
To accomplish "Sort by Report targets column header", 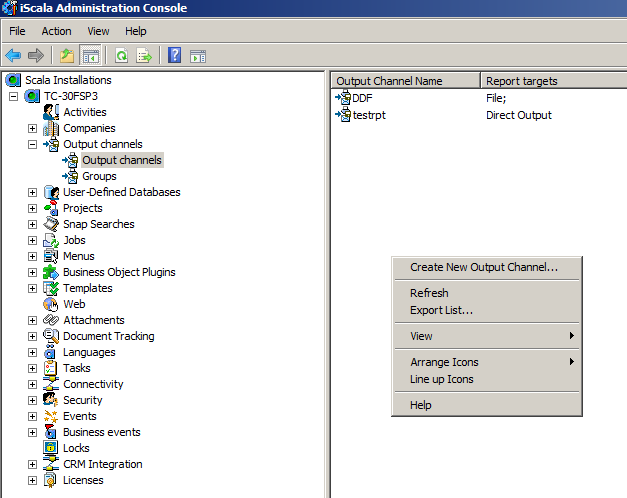I will pyautogui.click(x=553, y=81).
